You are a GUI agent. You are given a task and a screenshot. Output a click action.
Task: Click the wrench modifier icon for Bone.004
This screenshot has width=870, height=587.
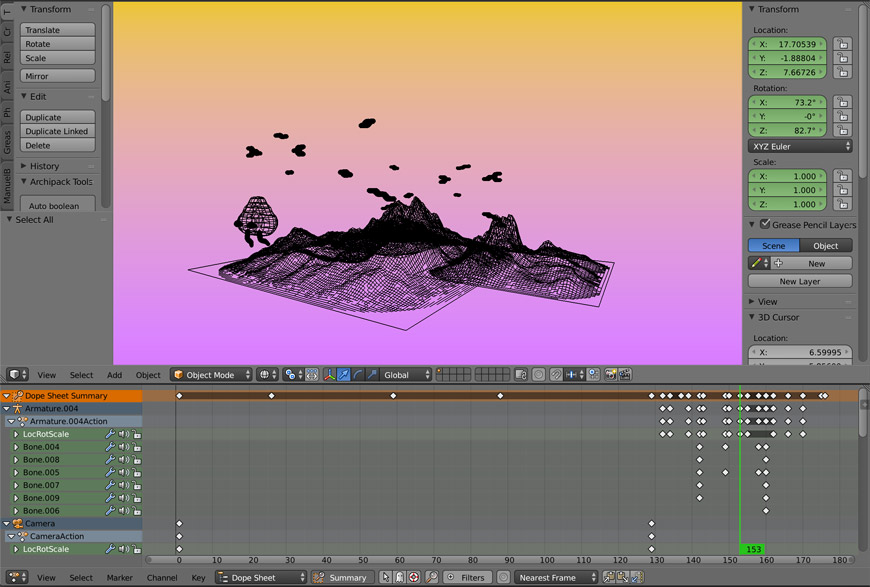(x=110, y=447)
